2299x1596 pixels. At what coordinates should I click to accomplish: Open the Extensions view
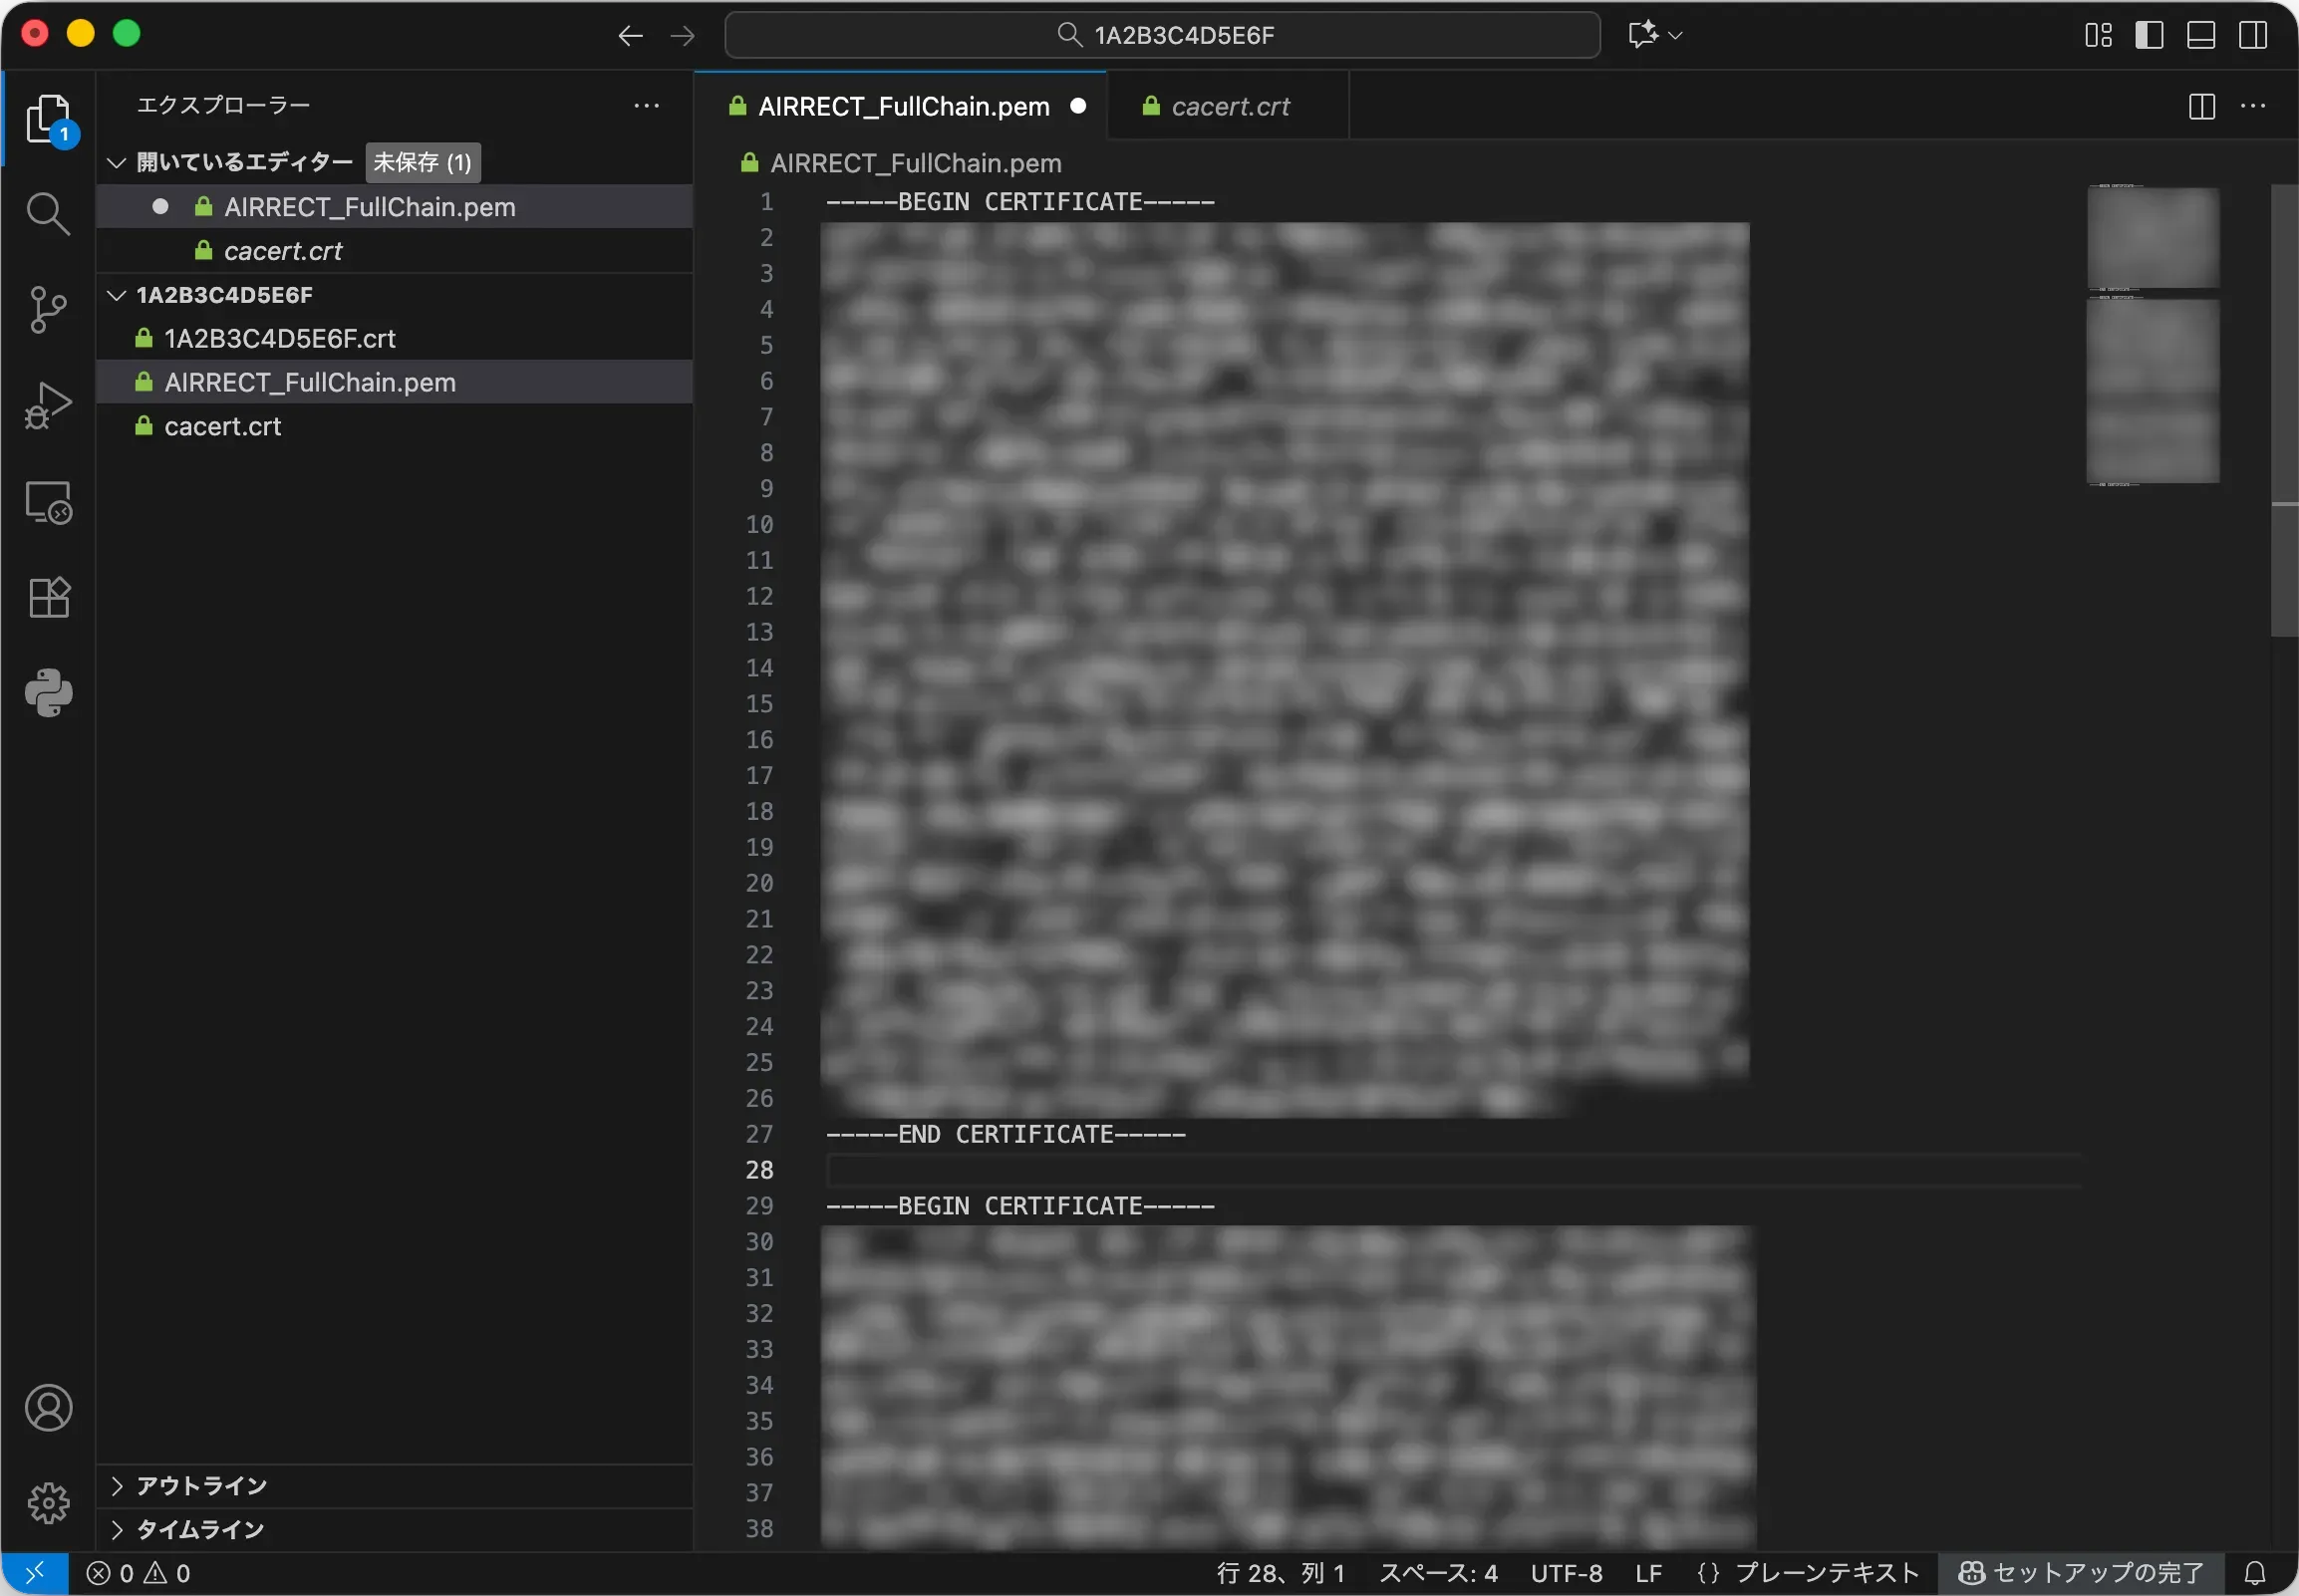coord(47,598)
